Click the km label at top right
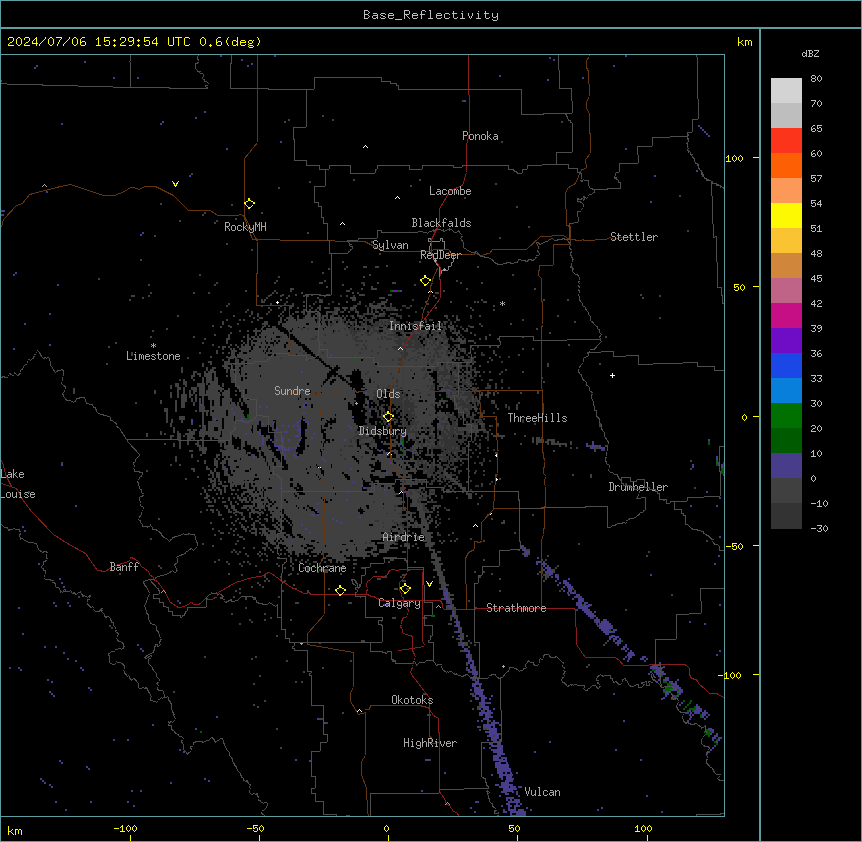862x842 pixels. (x=744, y=42)
